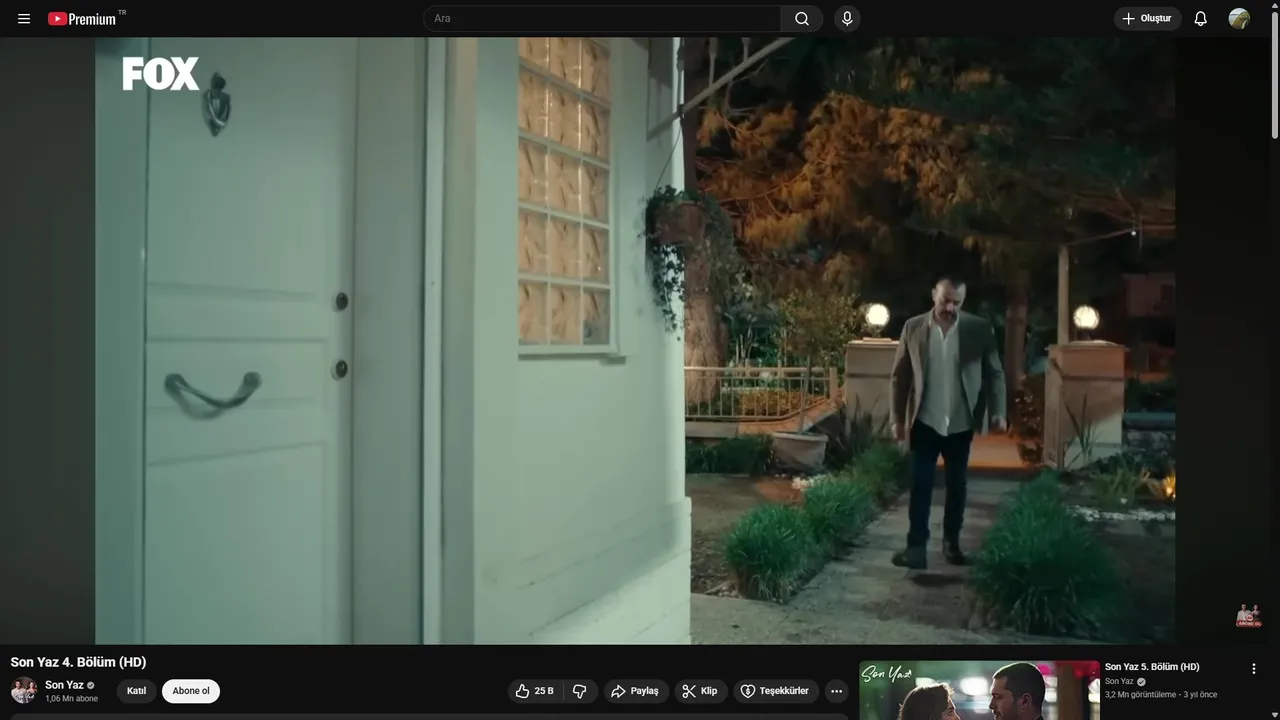Open options menu for Son Yaz 5. Bölüm
1280x720 pixels.
(x=1254, y=669)
